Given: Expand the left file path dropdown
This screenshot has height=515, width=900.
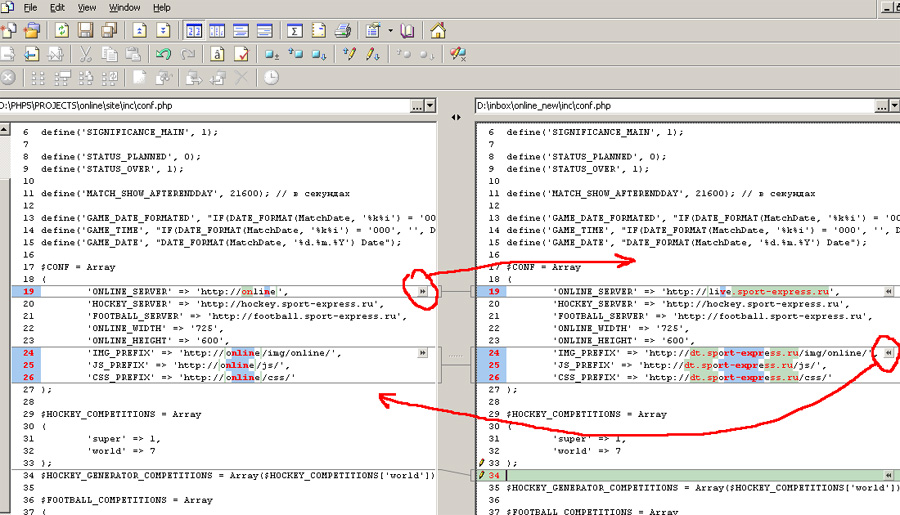Looking at the screenshot, I should click(430, 105).
